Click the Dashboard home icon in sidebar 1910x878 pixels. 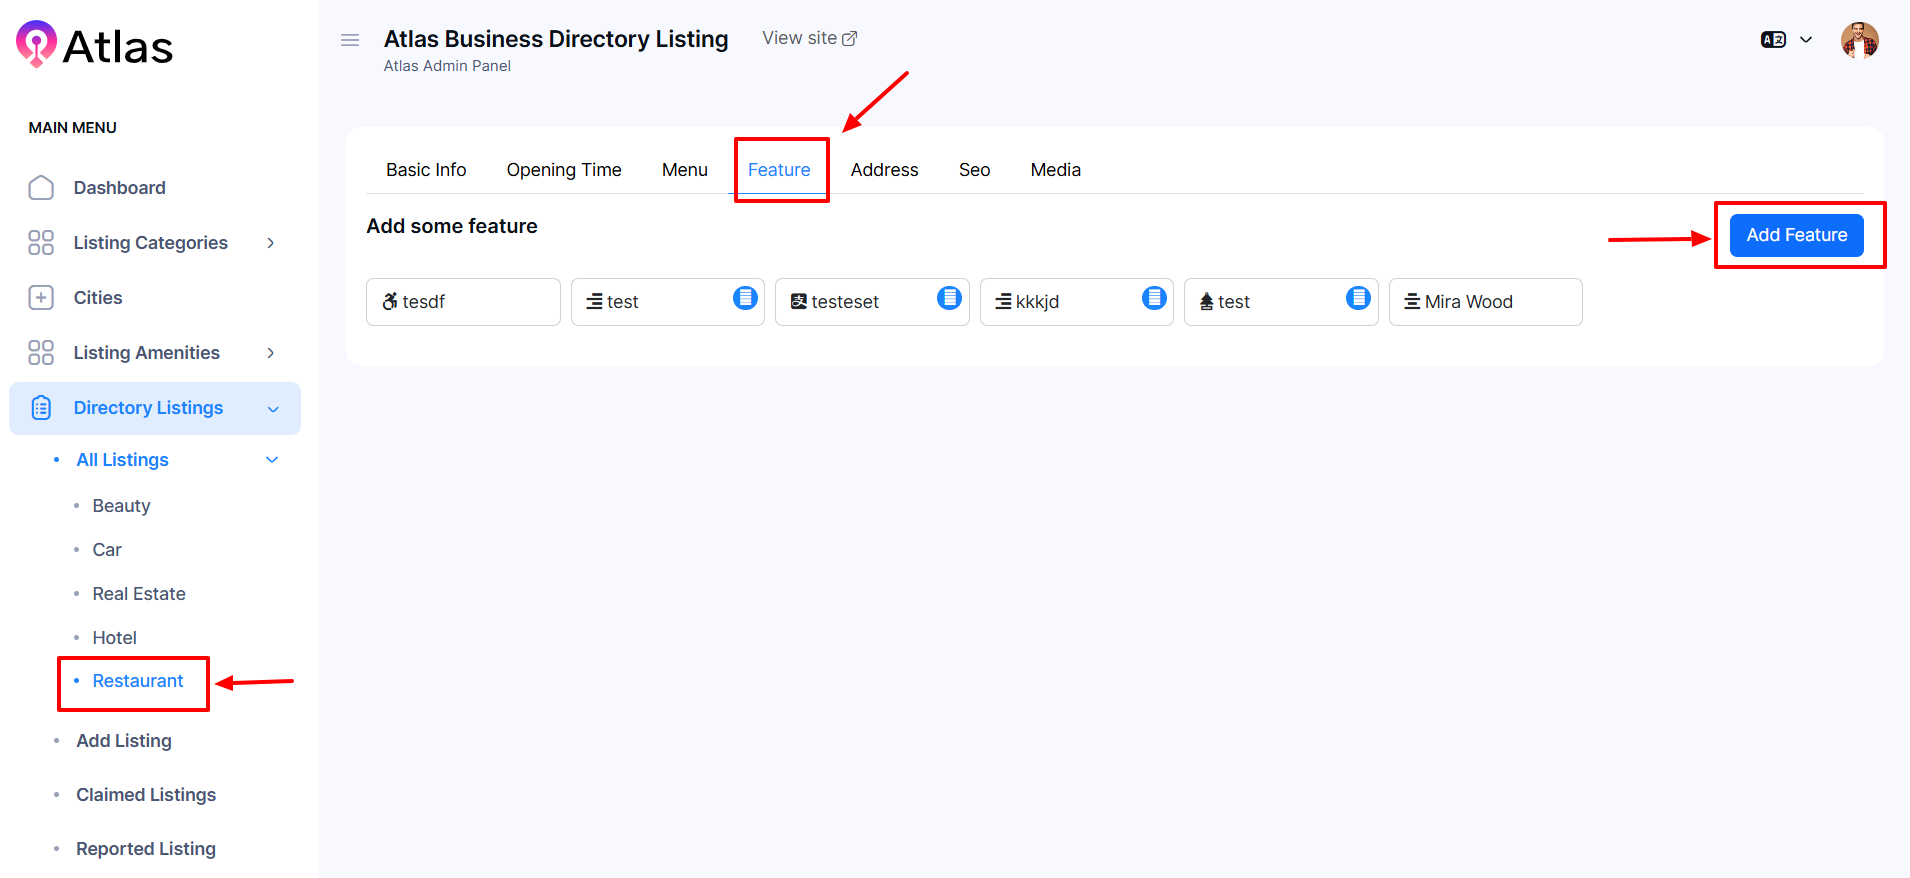[x=41, y=188]
